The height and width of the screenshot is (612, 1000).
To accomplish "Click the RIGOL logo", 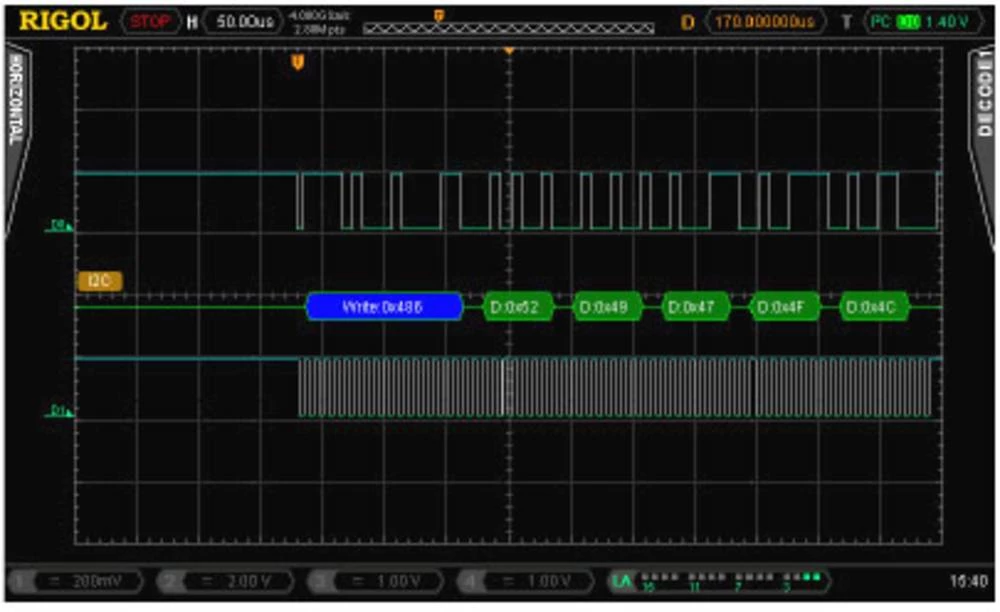I will tap(63, 21).
